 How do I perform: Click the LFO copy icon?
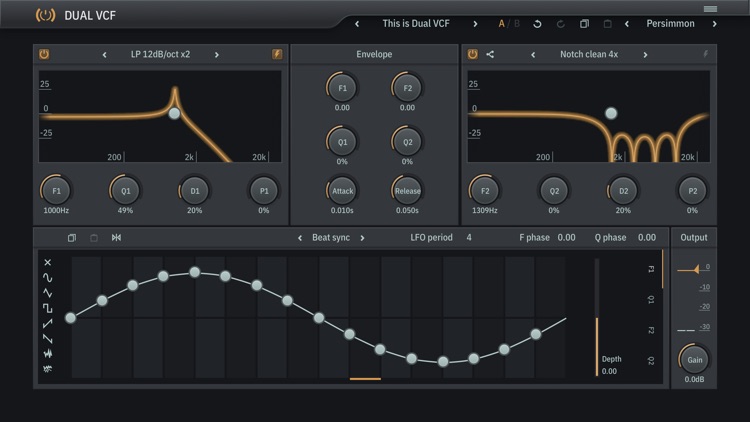coord(72,238)
